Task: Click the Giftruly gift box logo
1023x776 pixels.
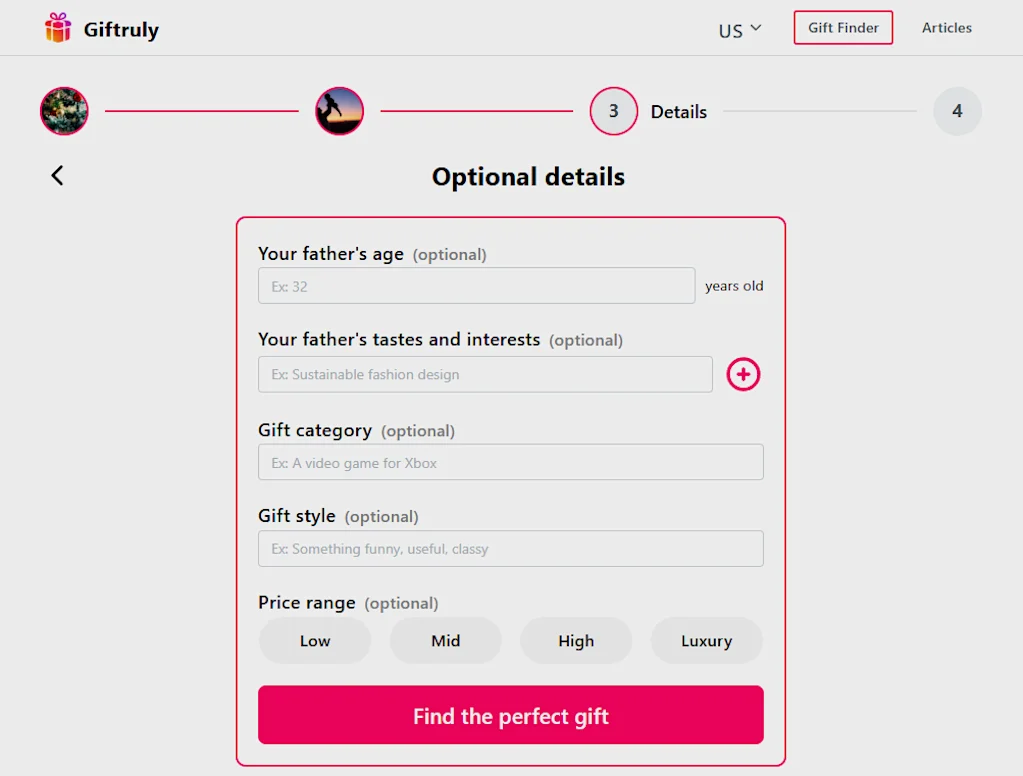Action: pyautogui.click(x=58, y=28)
